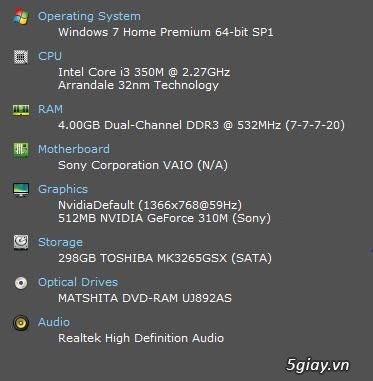Open the Optical Drives section heading

78,282
